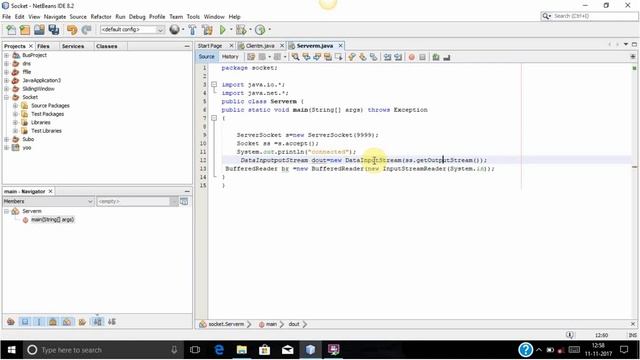The image size is (640, 360).
Task: Switch editor to History view
Action: 230,57
